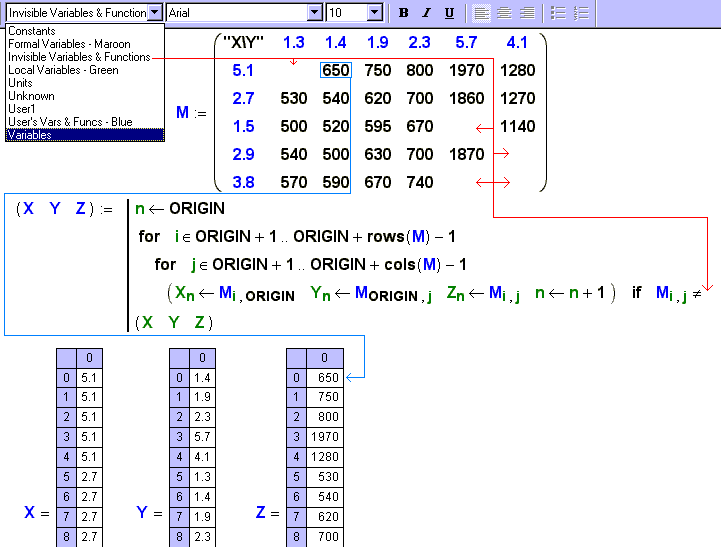The height and width of the screenshot is (547, 721).
Task: Select Local Variables - Green style
Action: (85, 70)
